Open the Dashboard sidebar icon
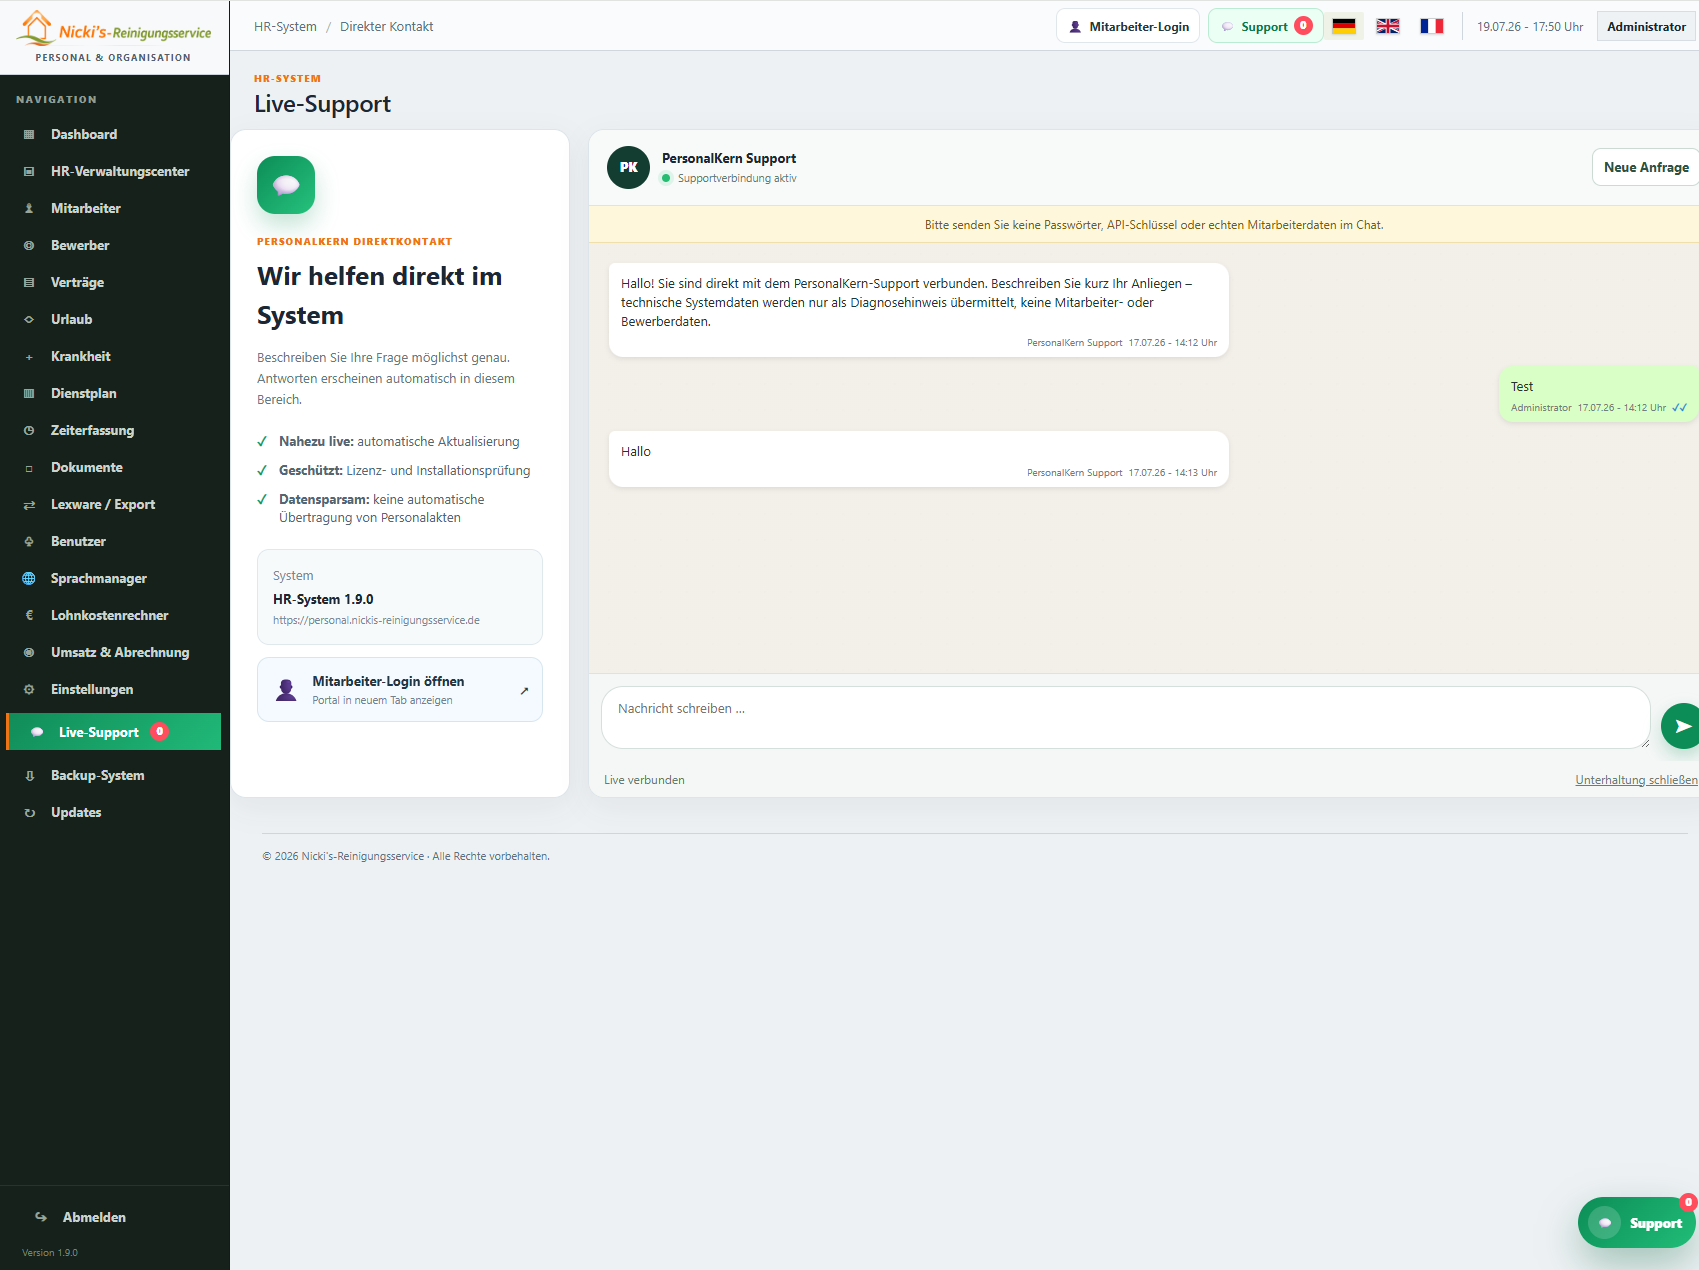Screen dimensions: 1699x1270 (x=29, y=134)
